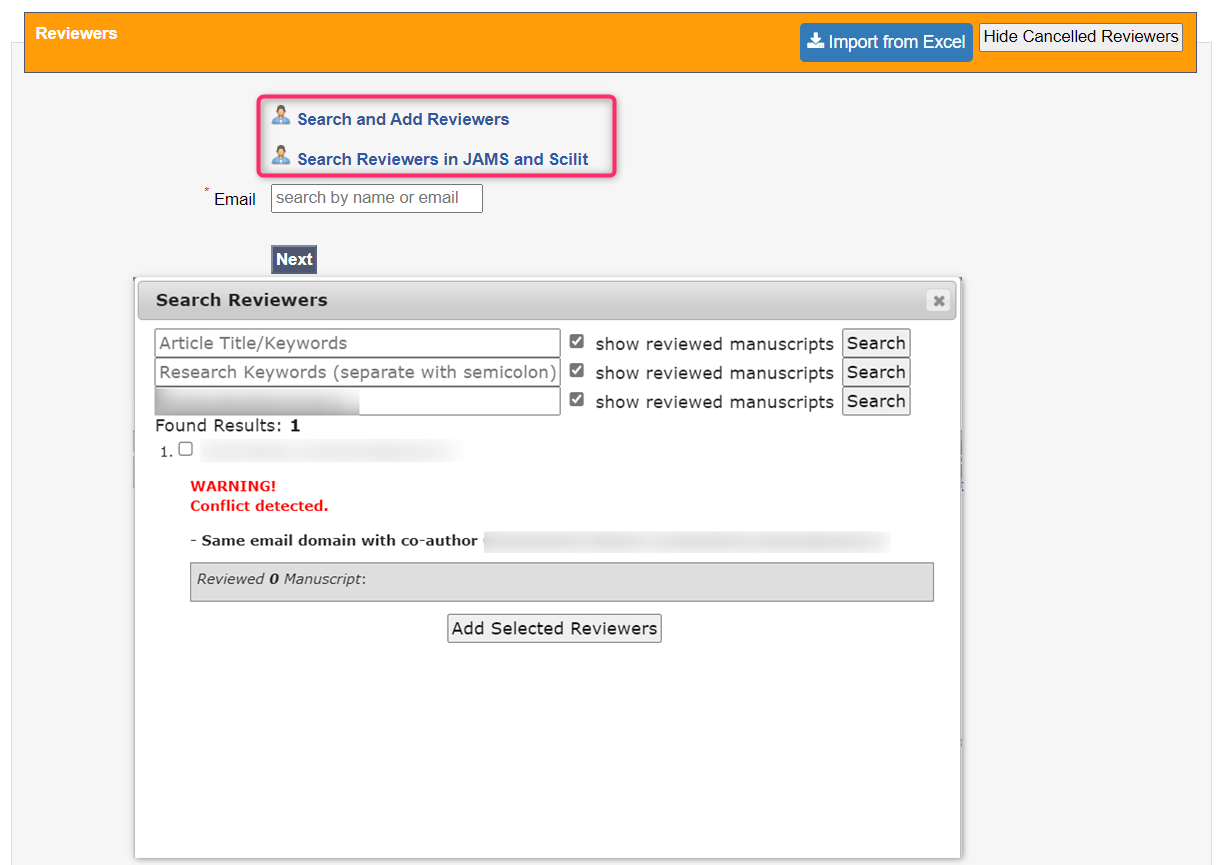Close the Search Reviewers dialog
The width and height of the screenshot is (1217, 865).
pos(937,300)
